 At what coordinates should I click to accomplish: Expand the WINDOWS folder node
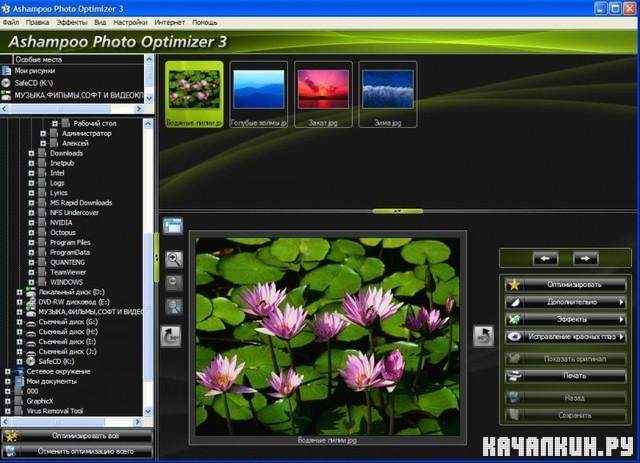tap(31, 282)
